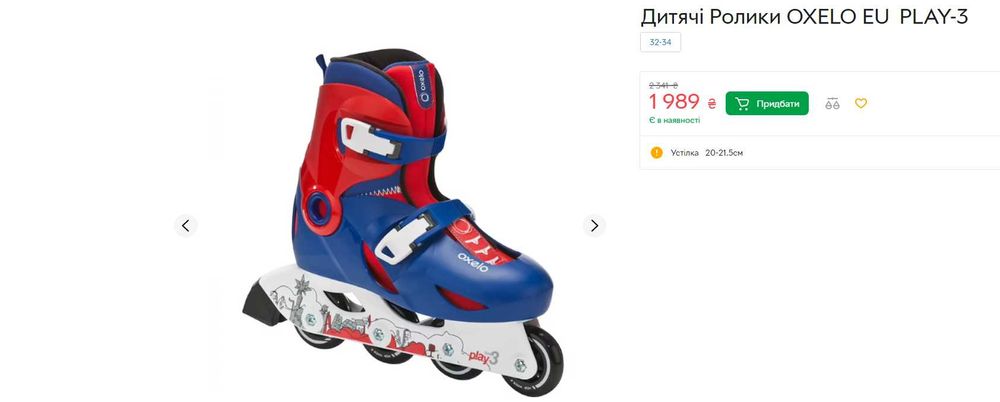
Task: Click the shopping cart icon inside Придбати
Action: 742,103
